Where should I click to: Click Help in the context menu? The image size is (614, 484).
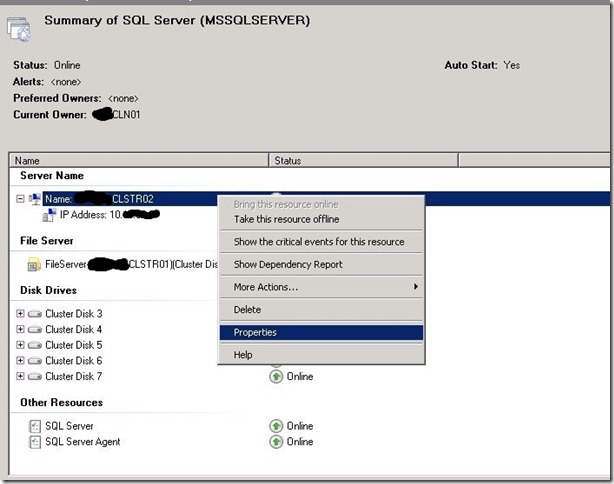point(321,355)
